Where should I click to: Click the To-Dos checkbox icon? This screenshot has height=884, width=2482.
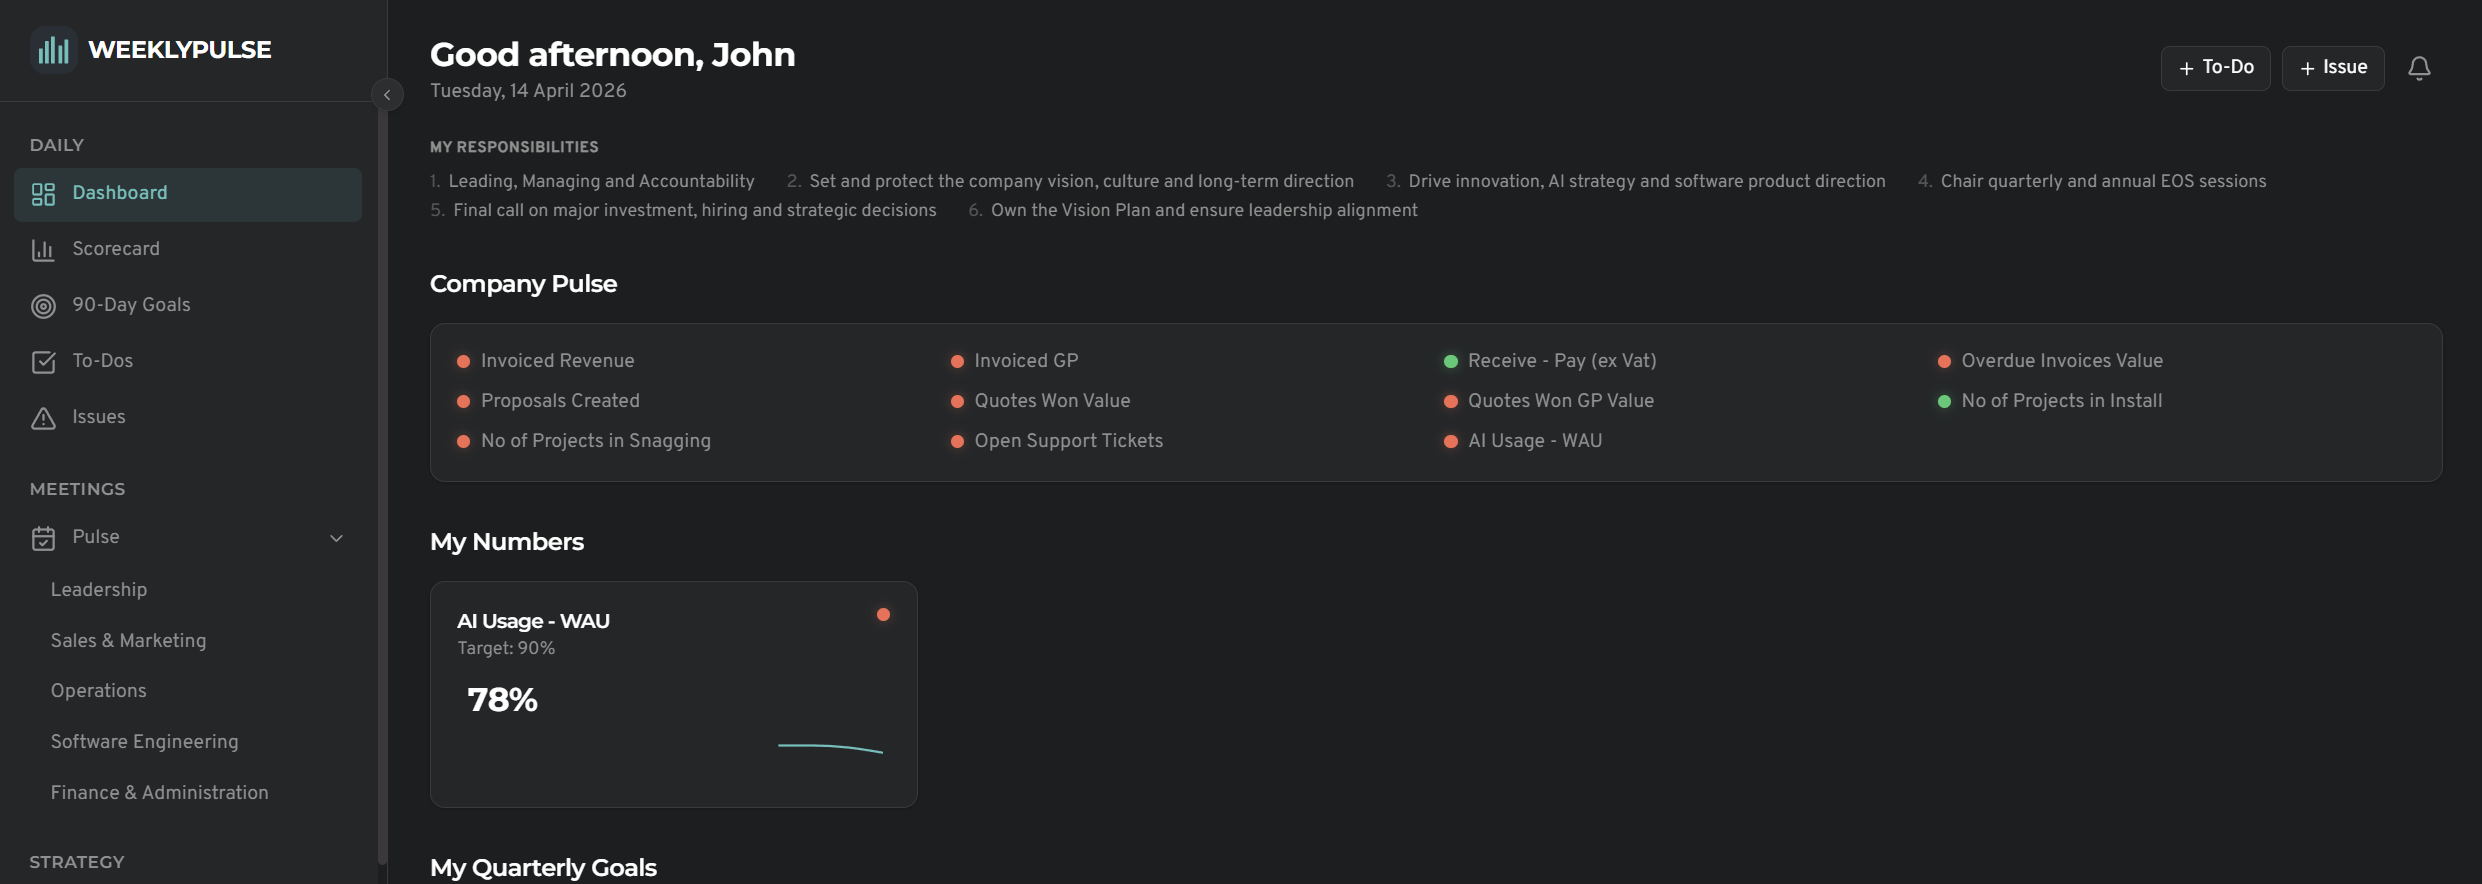[x=43, y=362]
